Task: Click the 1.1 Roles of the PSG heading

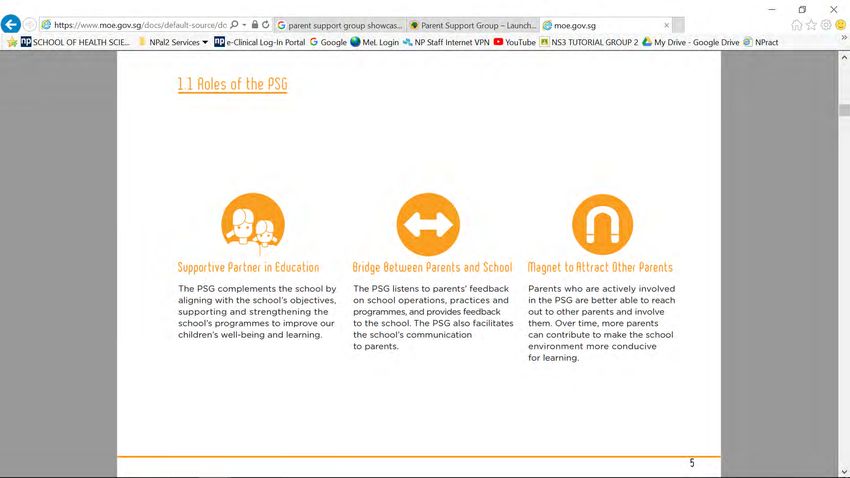Action: pyautogui.click(x=233, y=85)
